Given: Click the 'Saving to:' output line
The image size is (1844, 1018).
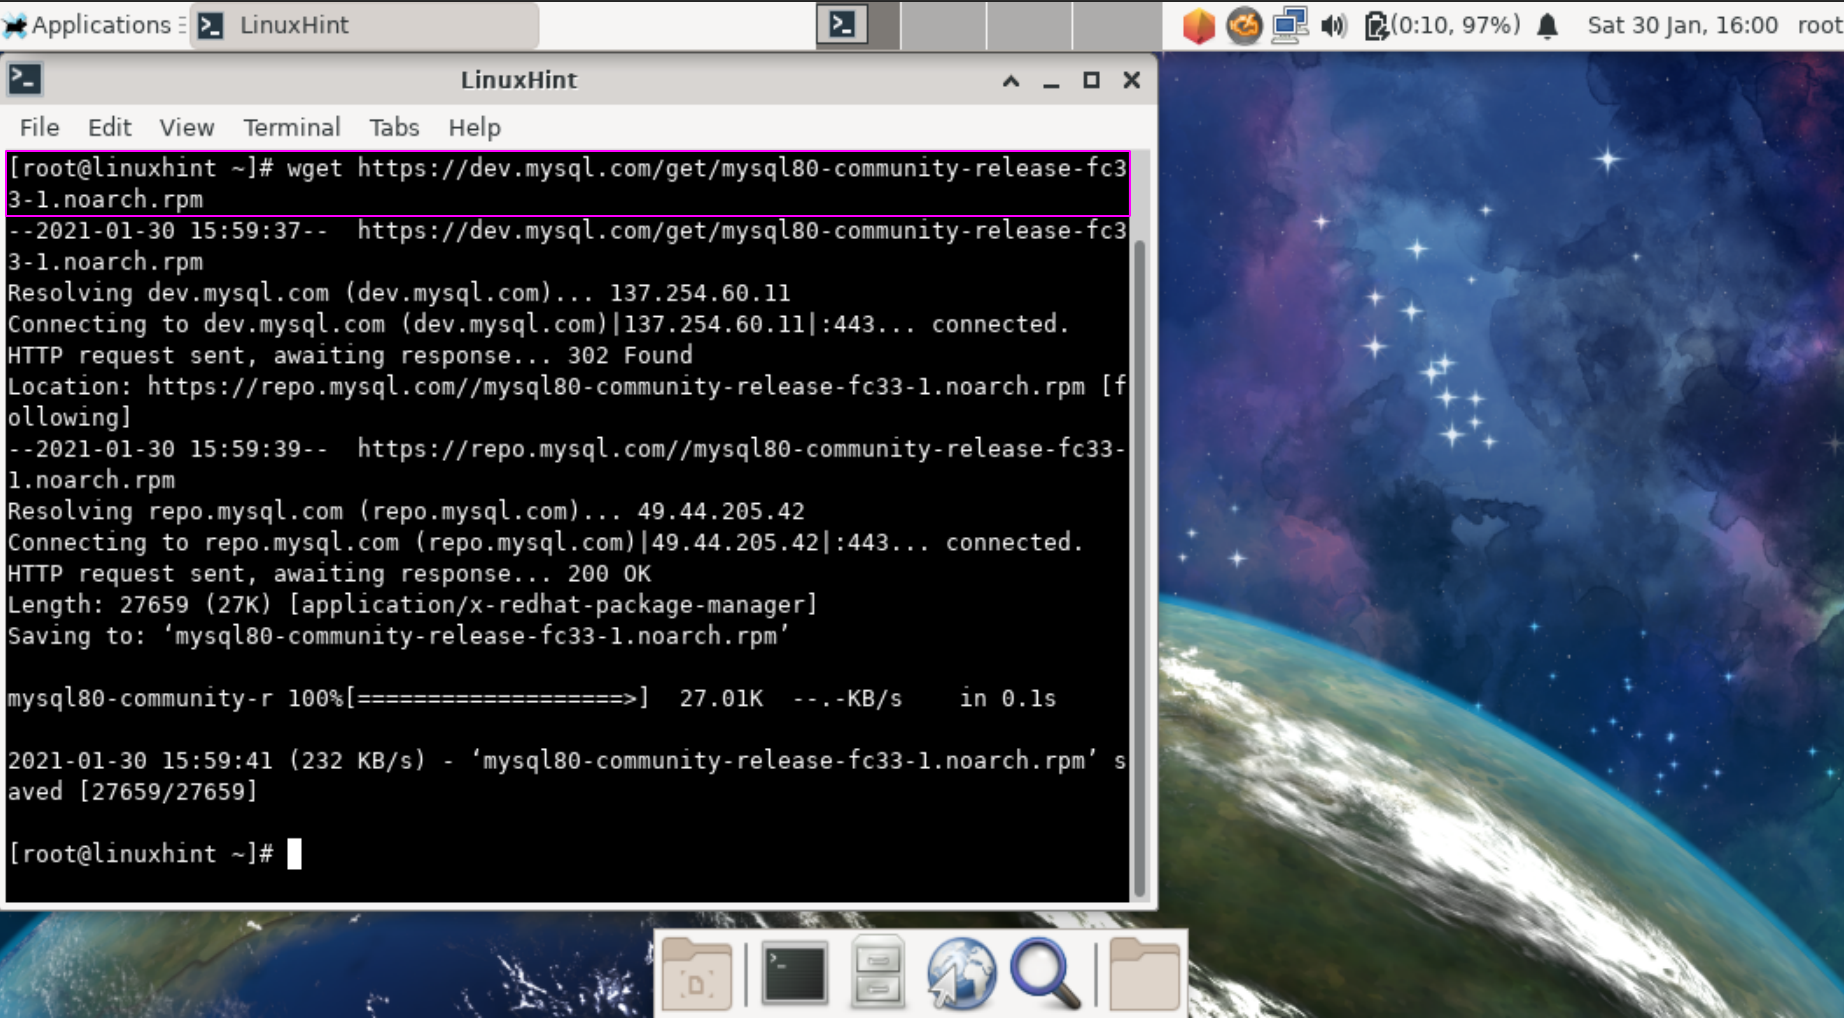Looking at the screenshot, I should (x=398, y=636).
